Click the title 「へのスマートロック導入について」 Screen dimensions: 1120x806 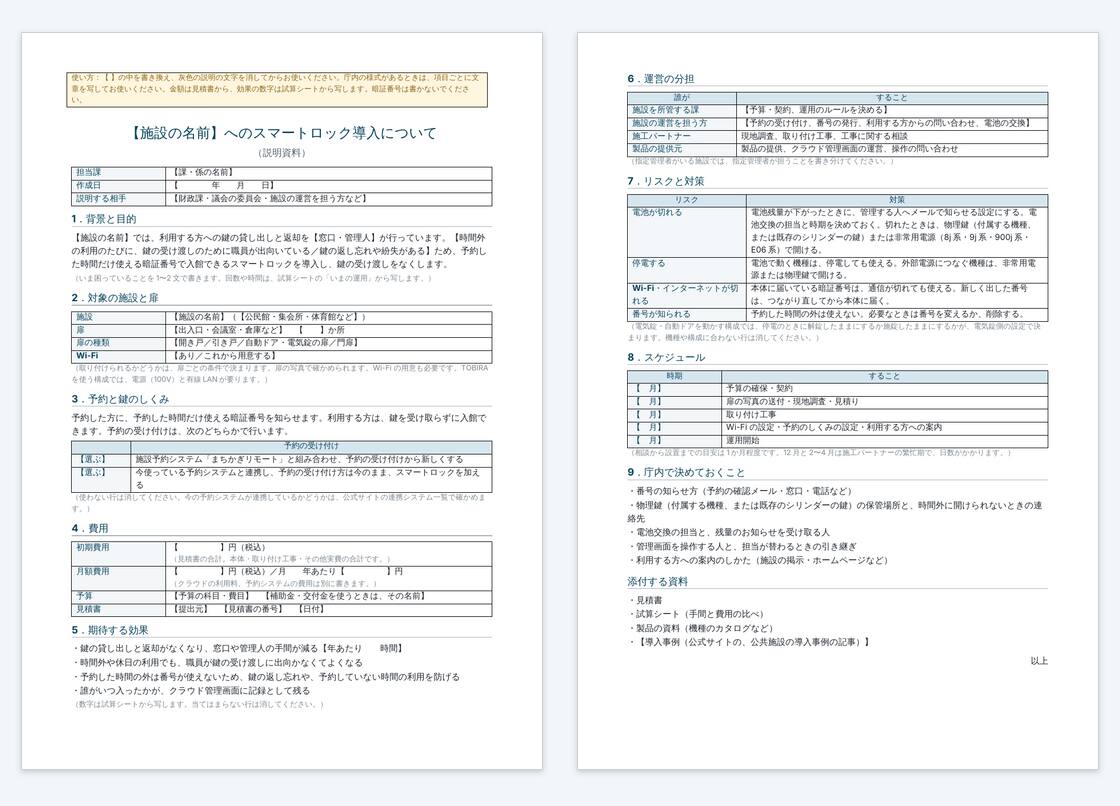pos(329,133)
